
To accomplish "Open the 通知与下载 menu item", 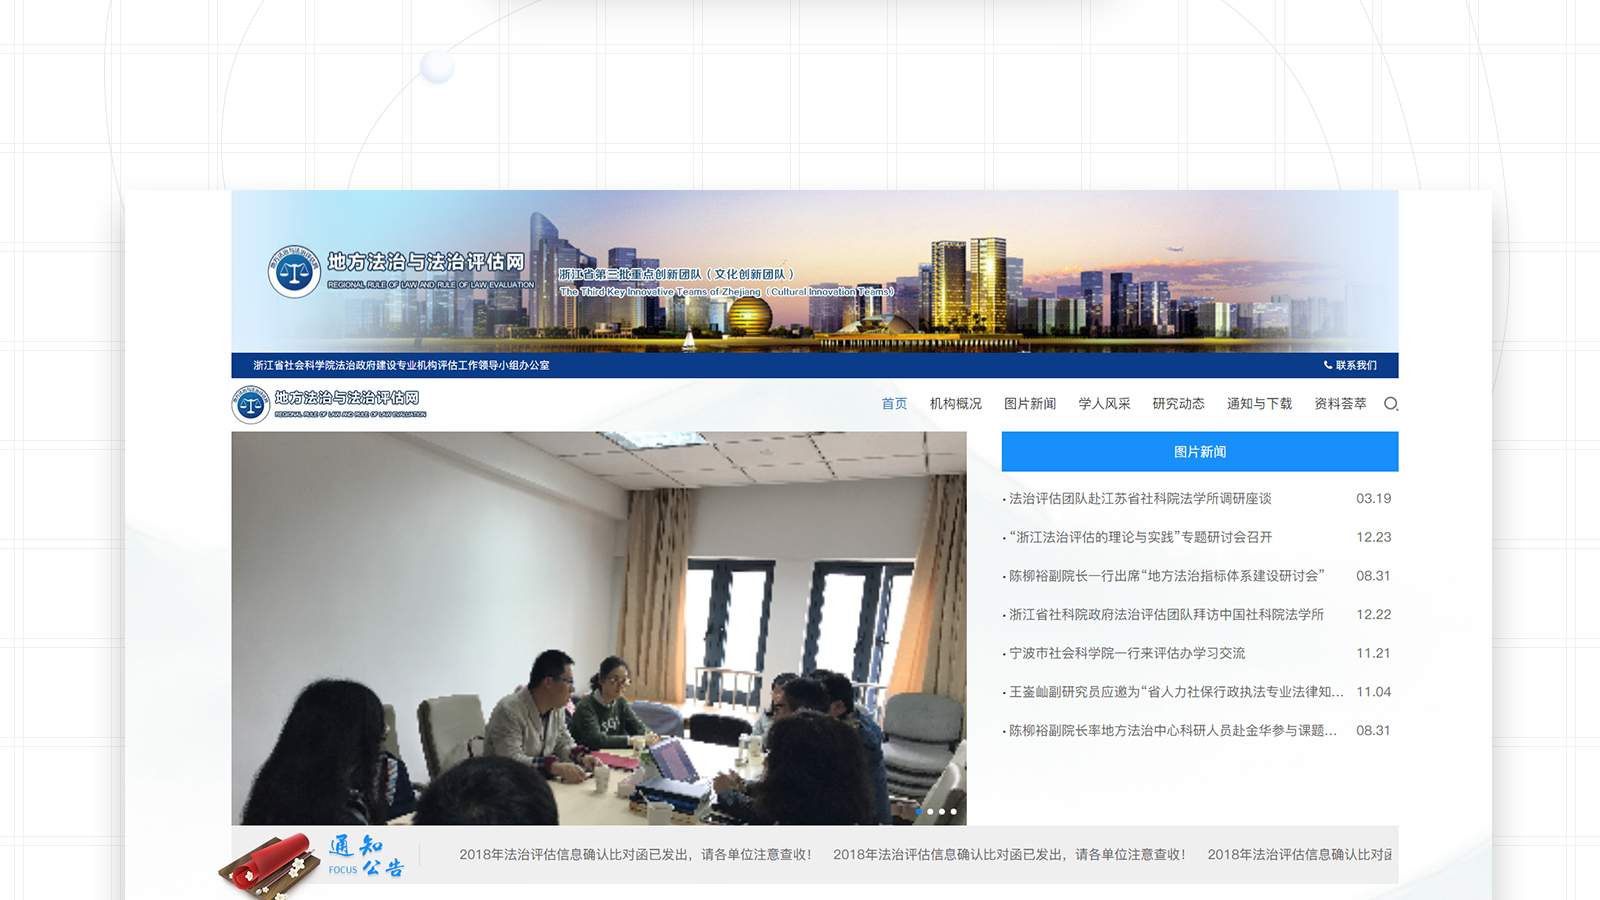I will tap(1259, 404).
